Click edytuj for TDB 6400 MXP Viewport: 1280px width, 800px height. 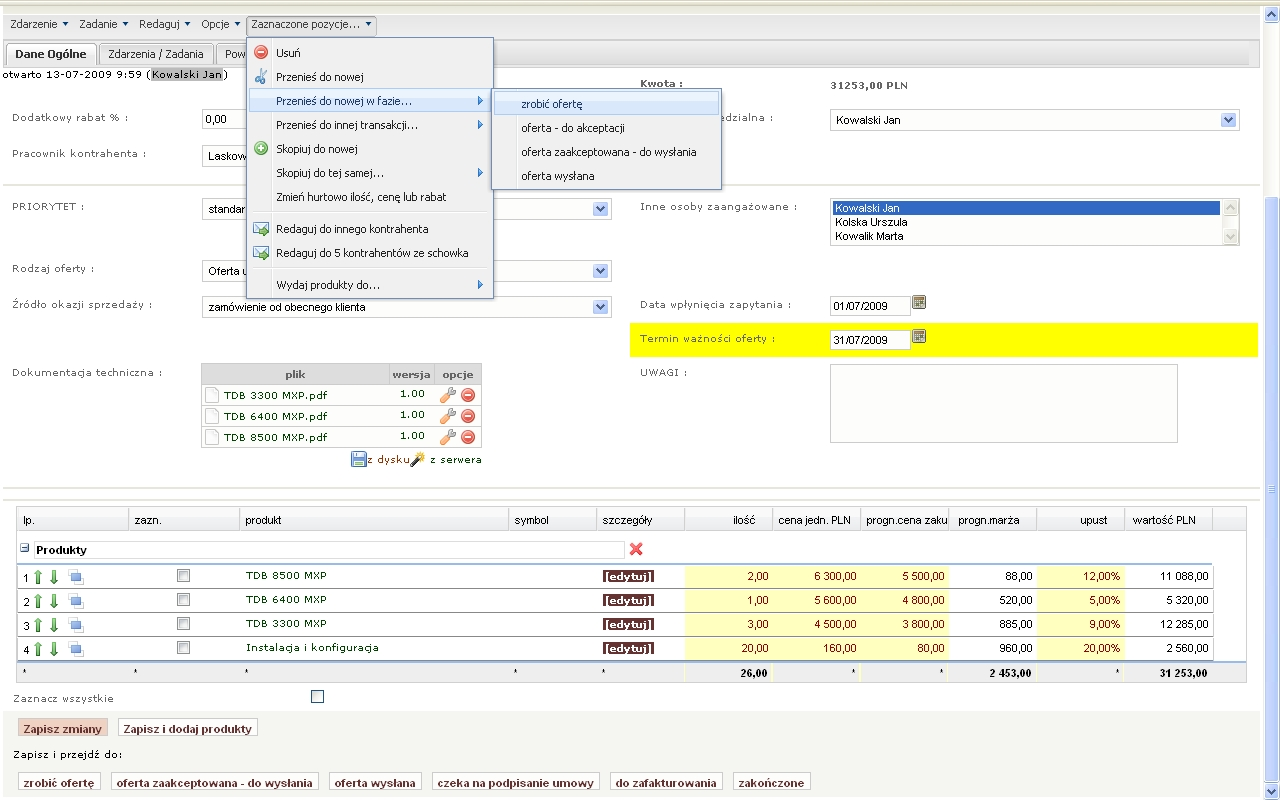[628, 600]
